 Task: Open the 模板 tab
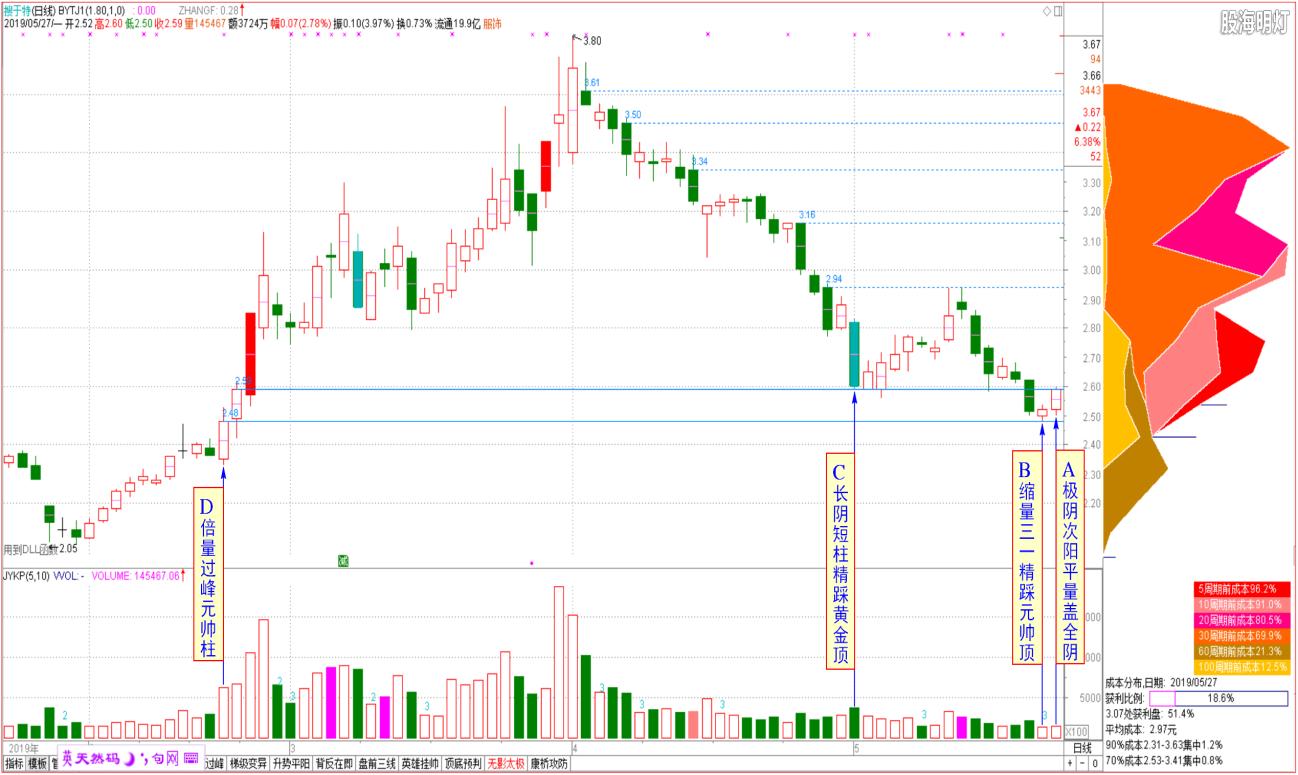coord(37,764)
